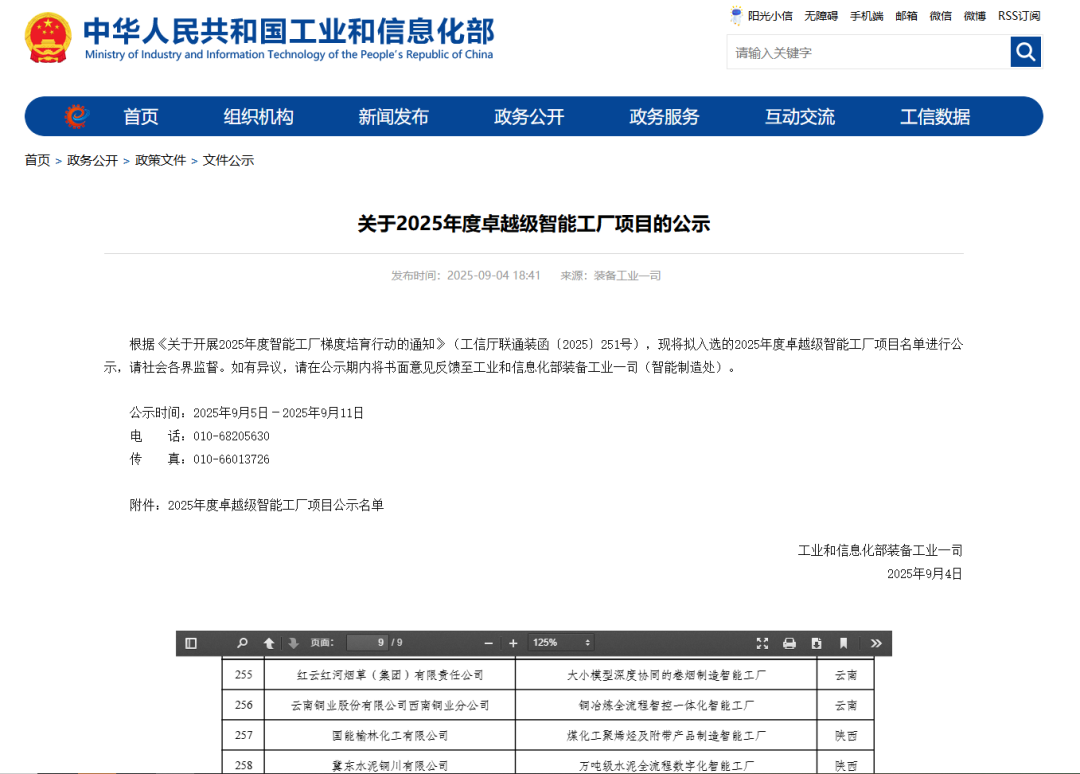The height and width of the screenshot is (774, 1080).
Task: Print the PDF document
Action: click(x=789, y=643)
